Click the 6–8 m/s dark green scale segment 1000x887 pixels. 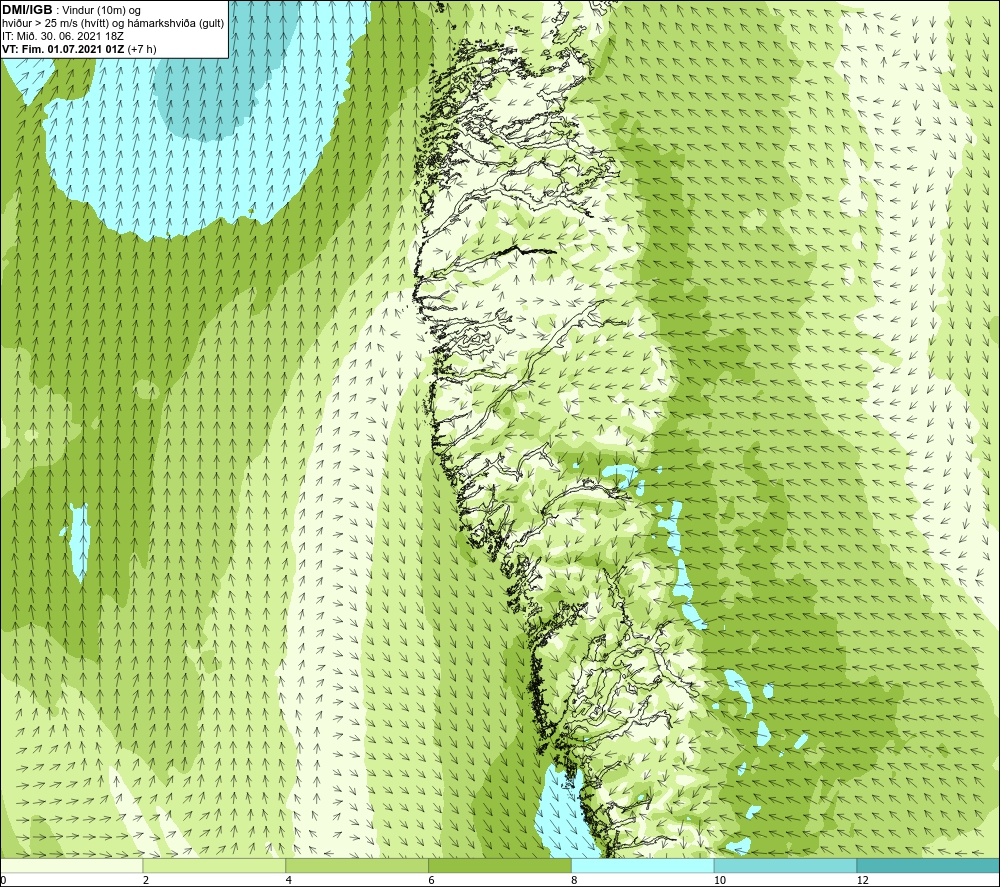500,865
